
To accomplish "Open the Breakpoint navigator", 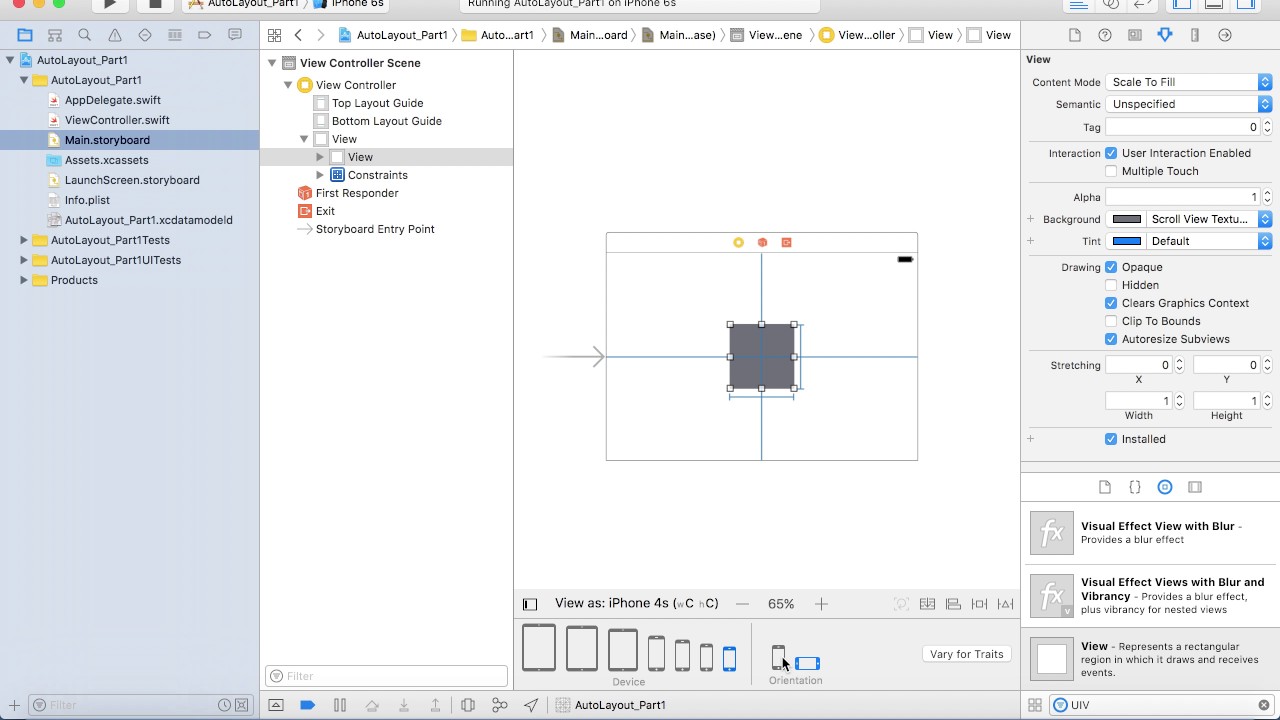I will (205, 35).
